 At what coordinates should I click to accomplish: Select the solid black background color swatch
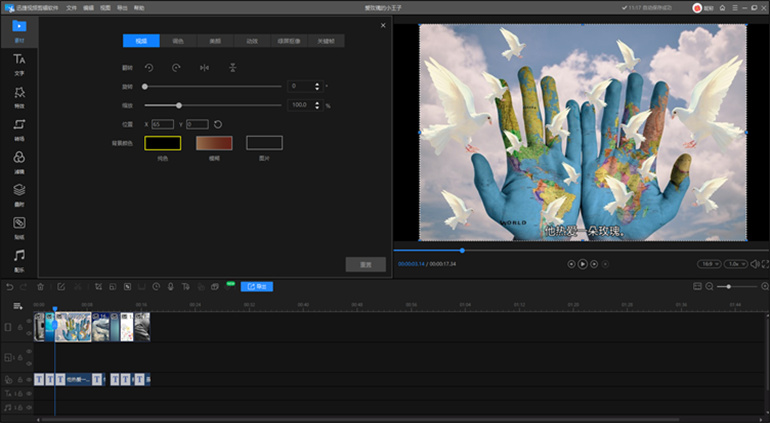point(163,143)
